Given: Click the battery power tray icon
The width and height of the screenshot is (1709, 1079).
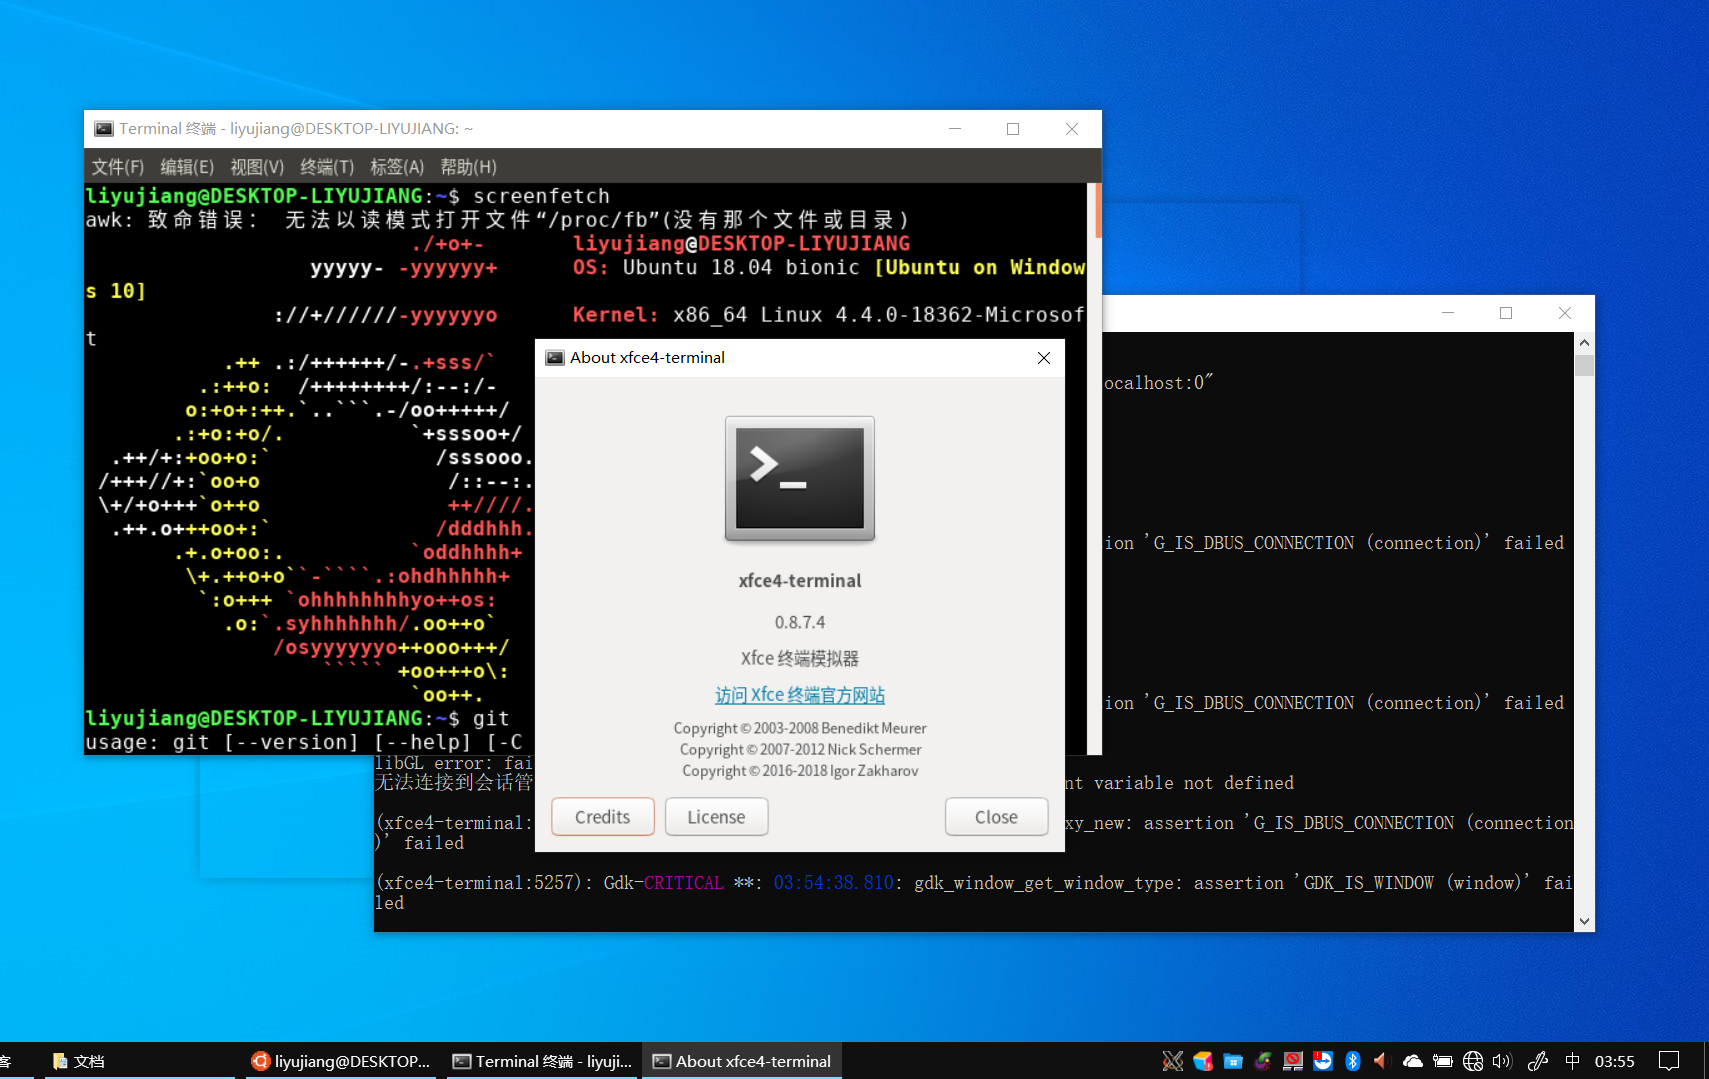Looking at the screenshot, I should click(1442, 1061).
